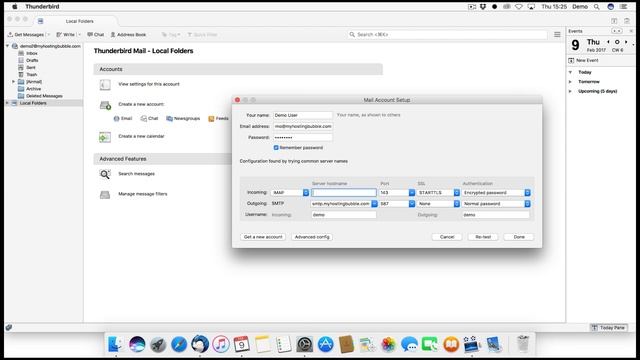Image resolution: width=640 pixels, height=360 pixels.
Task: Open Chat from the mail toolbar
Action: [96, 35]
